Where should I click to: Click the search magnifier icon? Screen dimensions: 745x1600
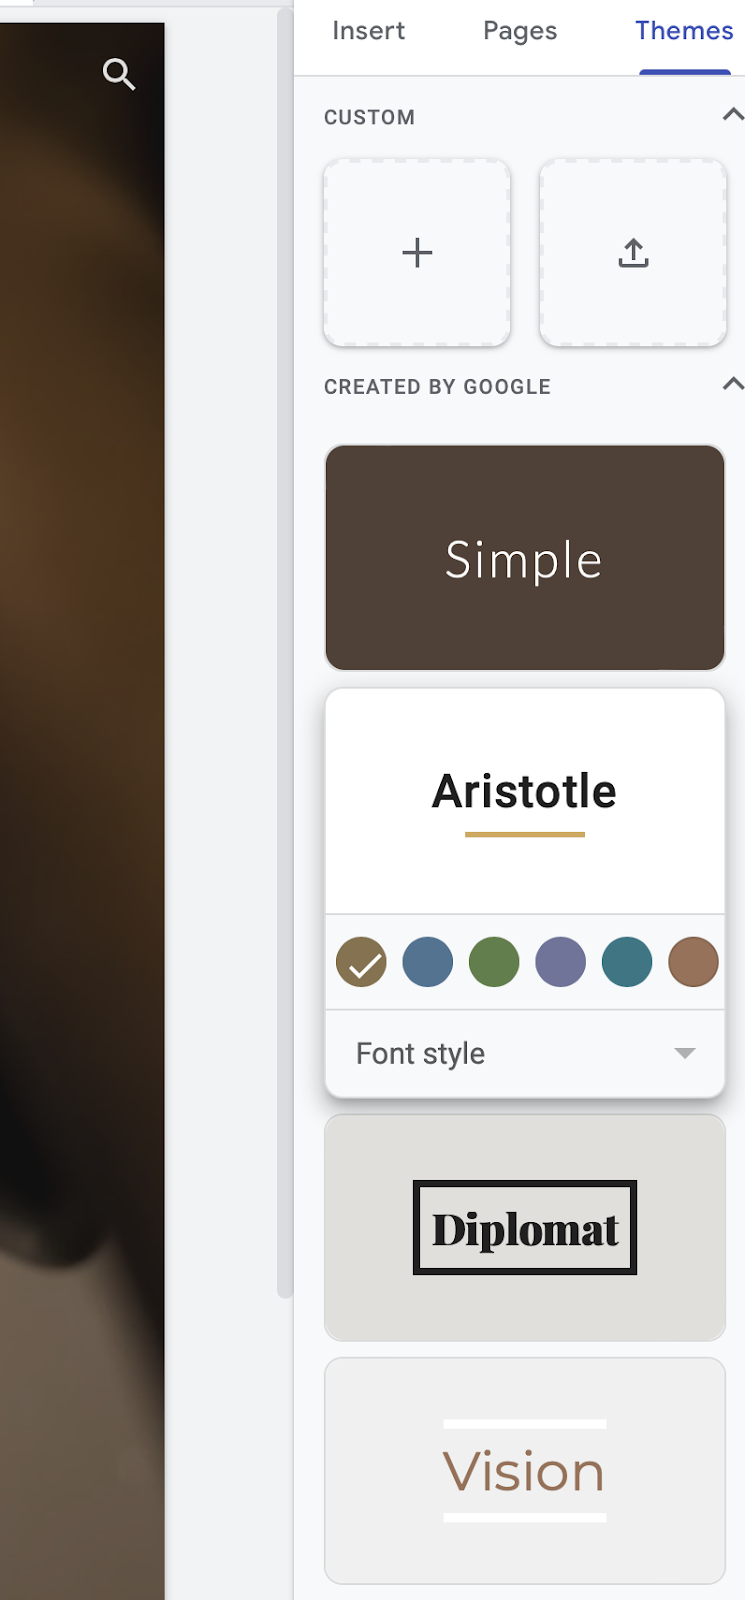[x=119, y=74]
